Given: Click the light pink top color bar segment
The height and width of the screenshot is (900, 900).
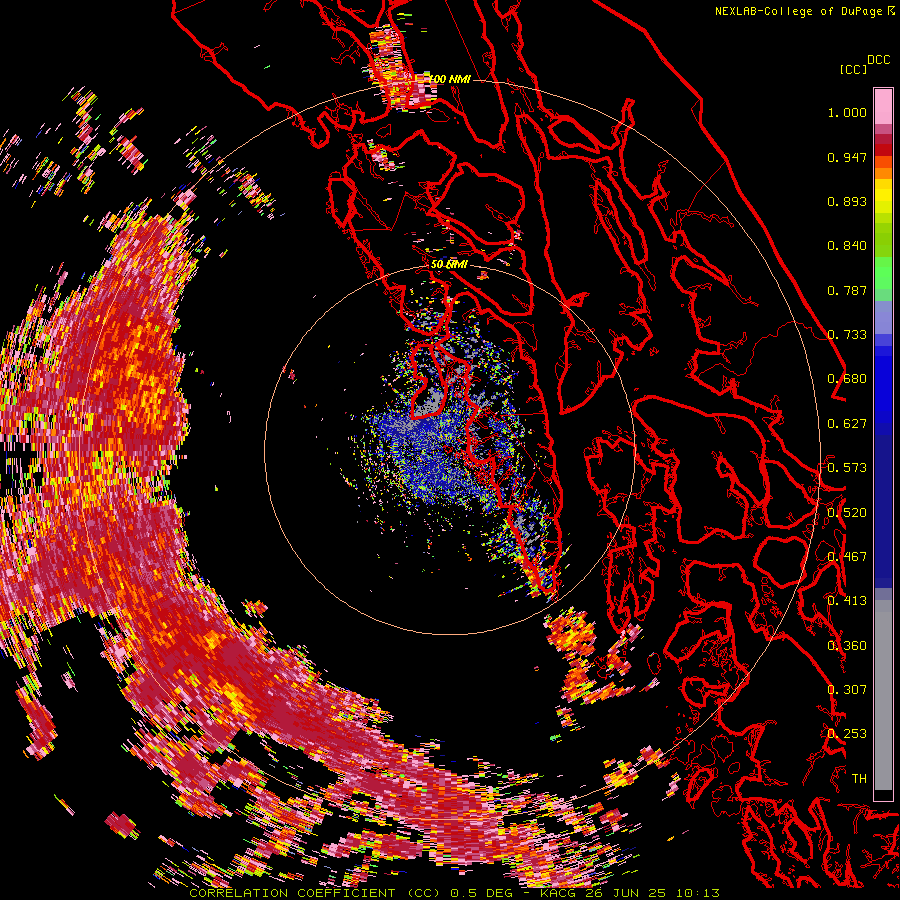Looking at the screenshot, I should [x=883, y=106].
